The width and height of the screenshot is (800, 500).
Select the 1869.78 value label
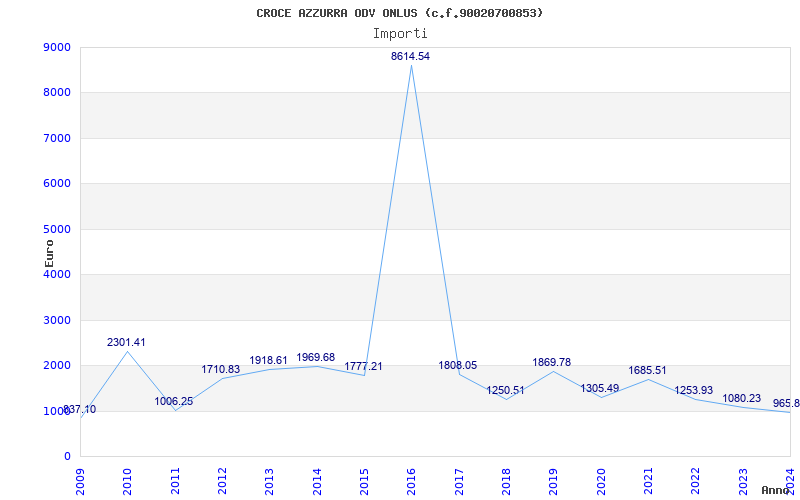552,362
